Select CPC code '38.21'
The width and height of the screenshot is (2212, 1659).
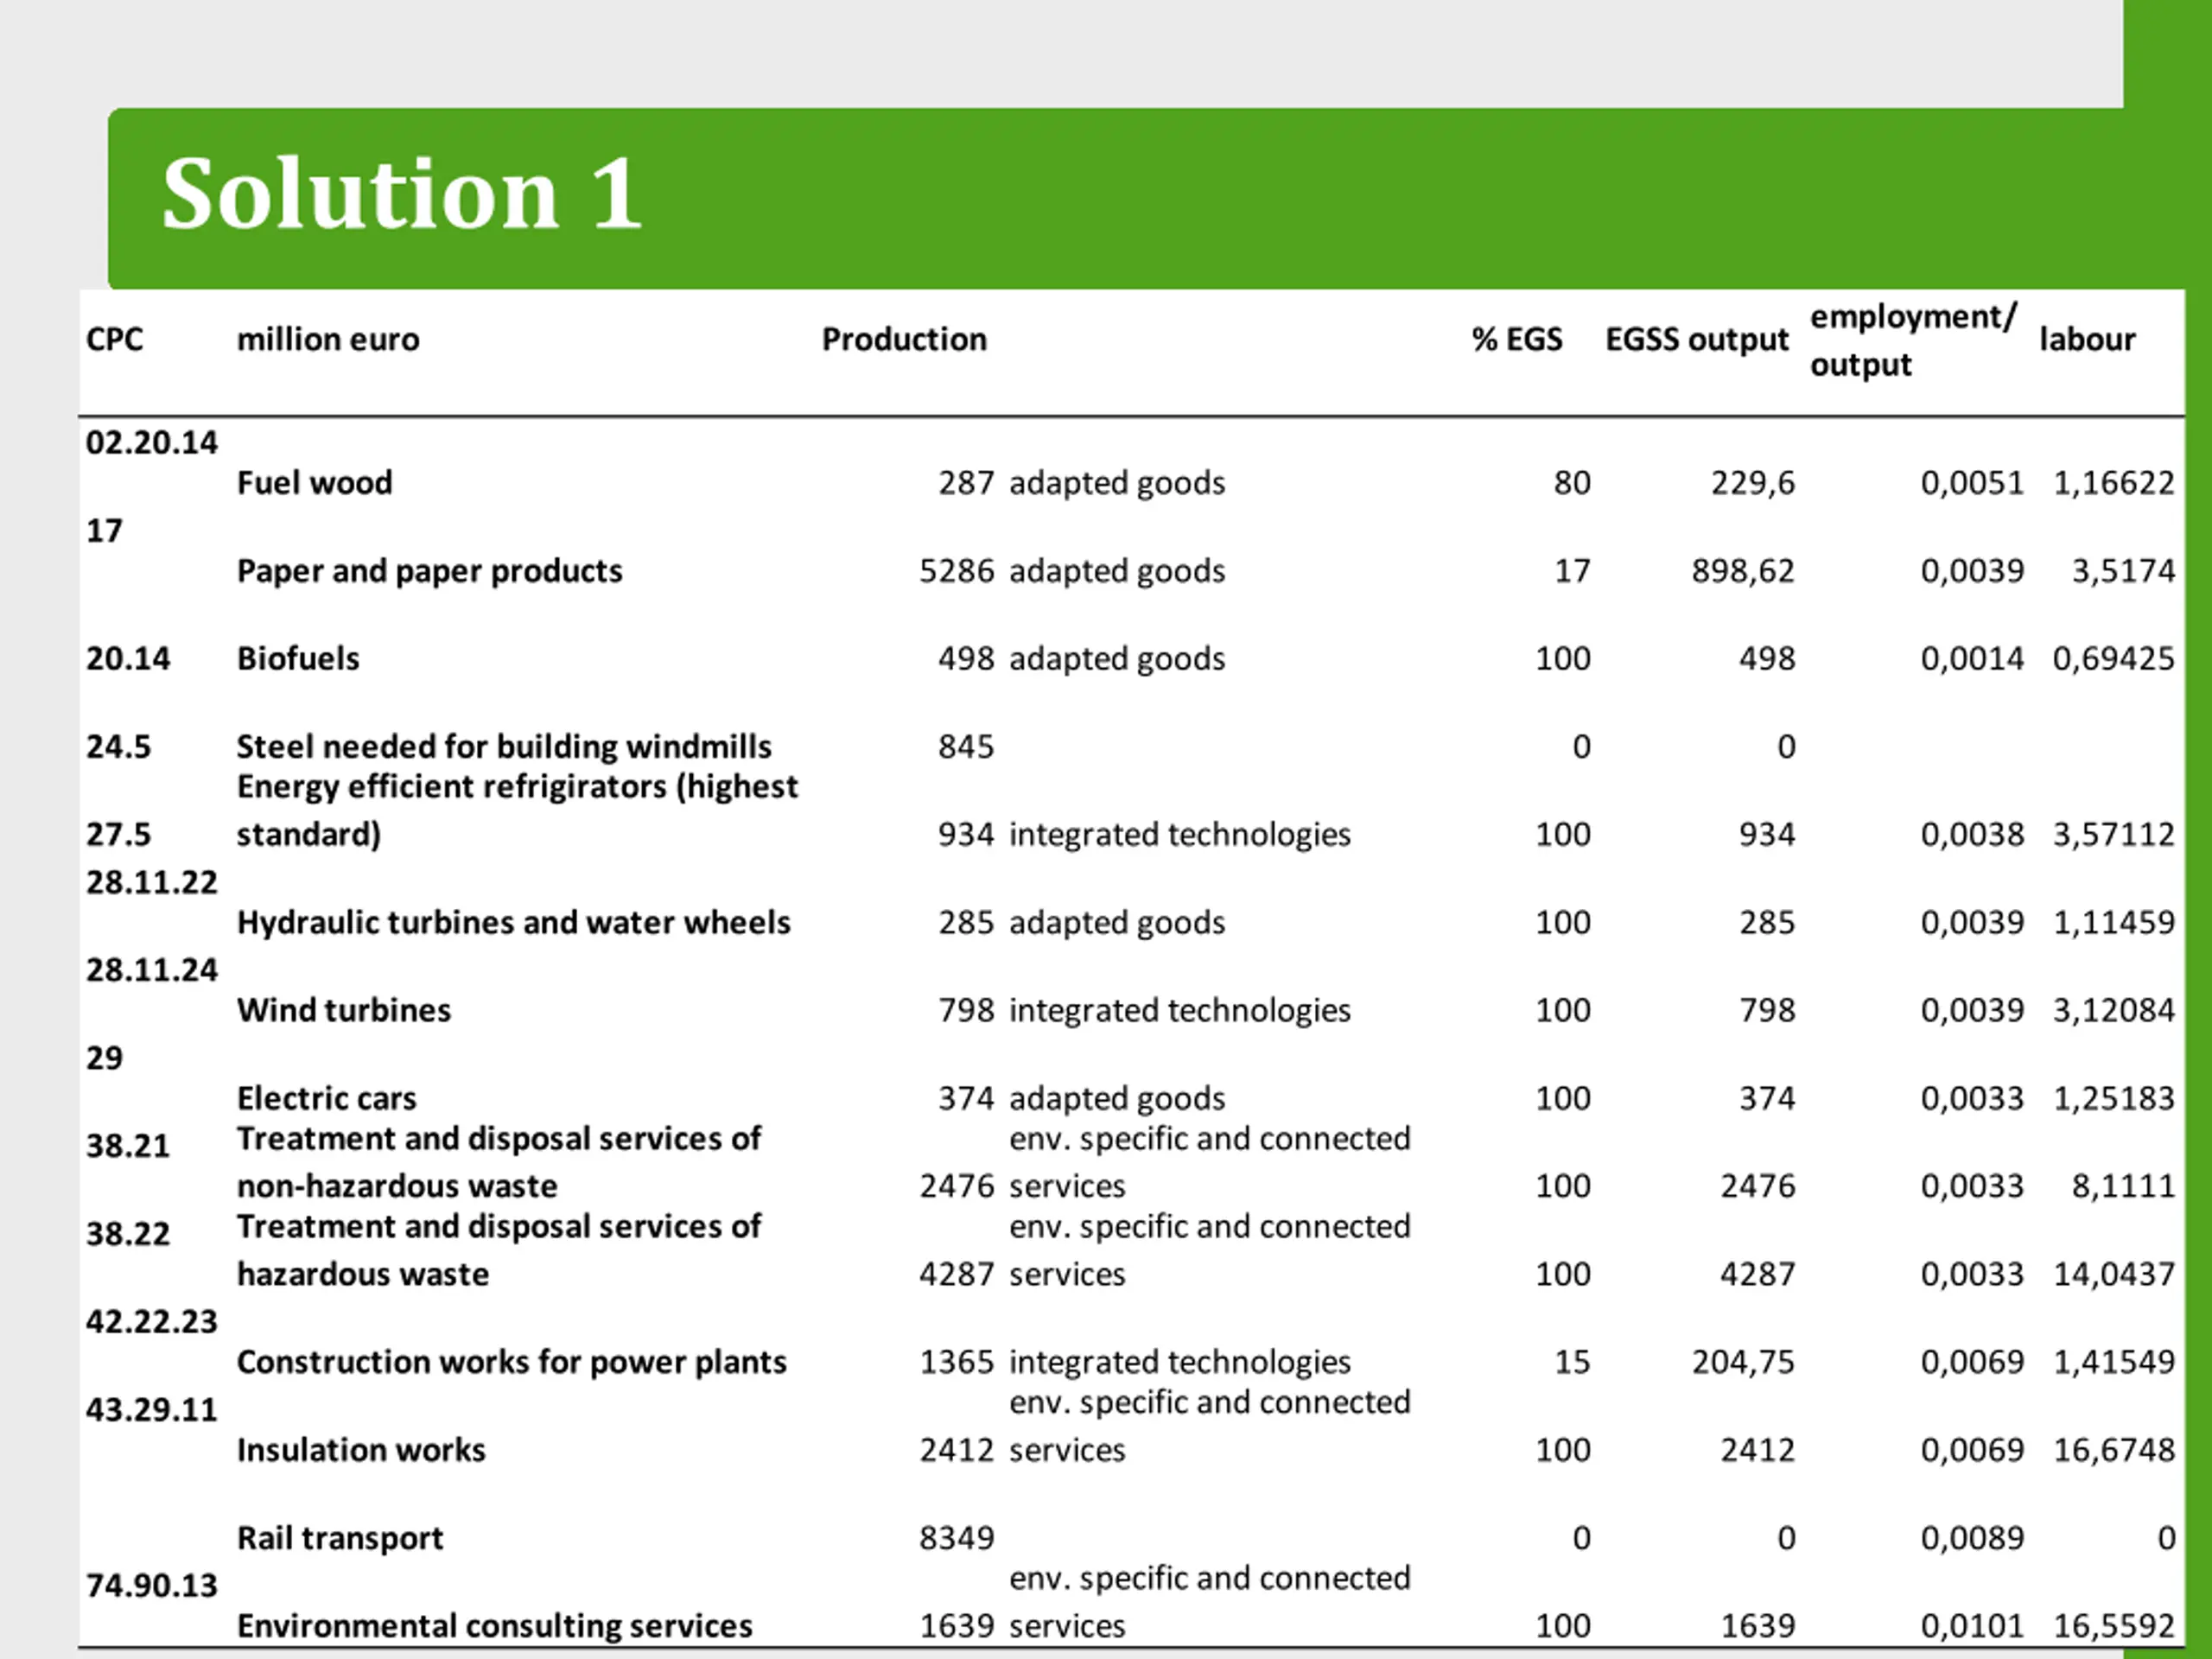pos(128,1145)
